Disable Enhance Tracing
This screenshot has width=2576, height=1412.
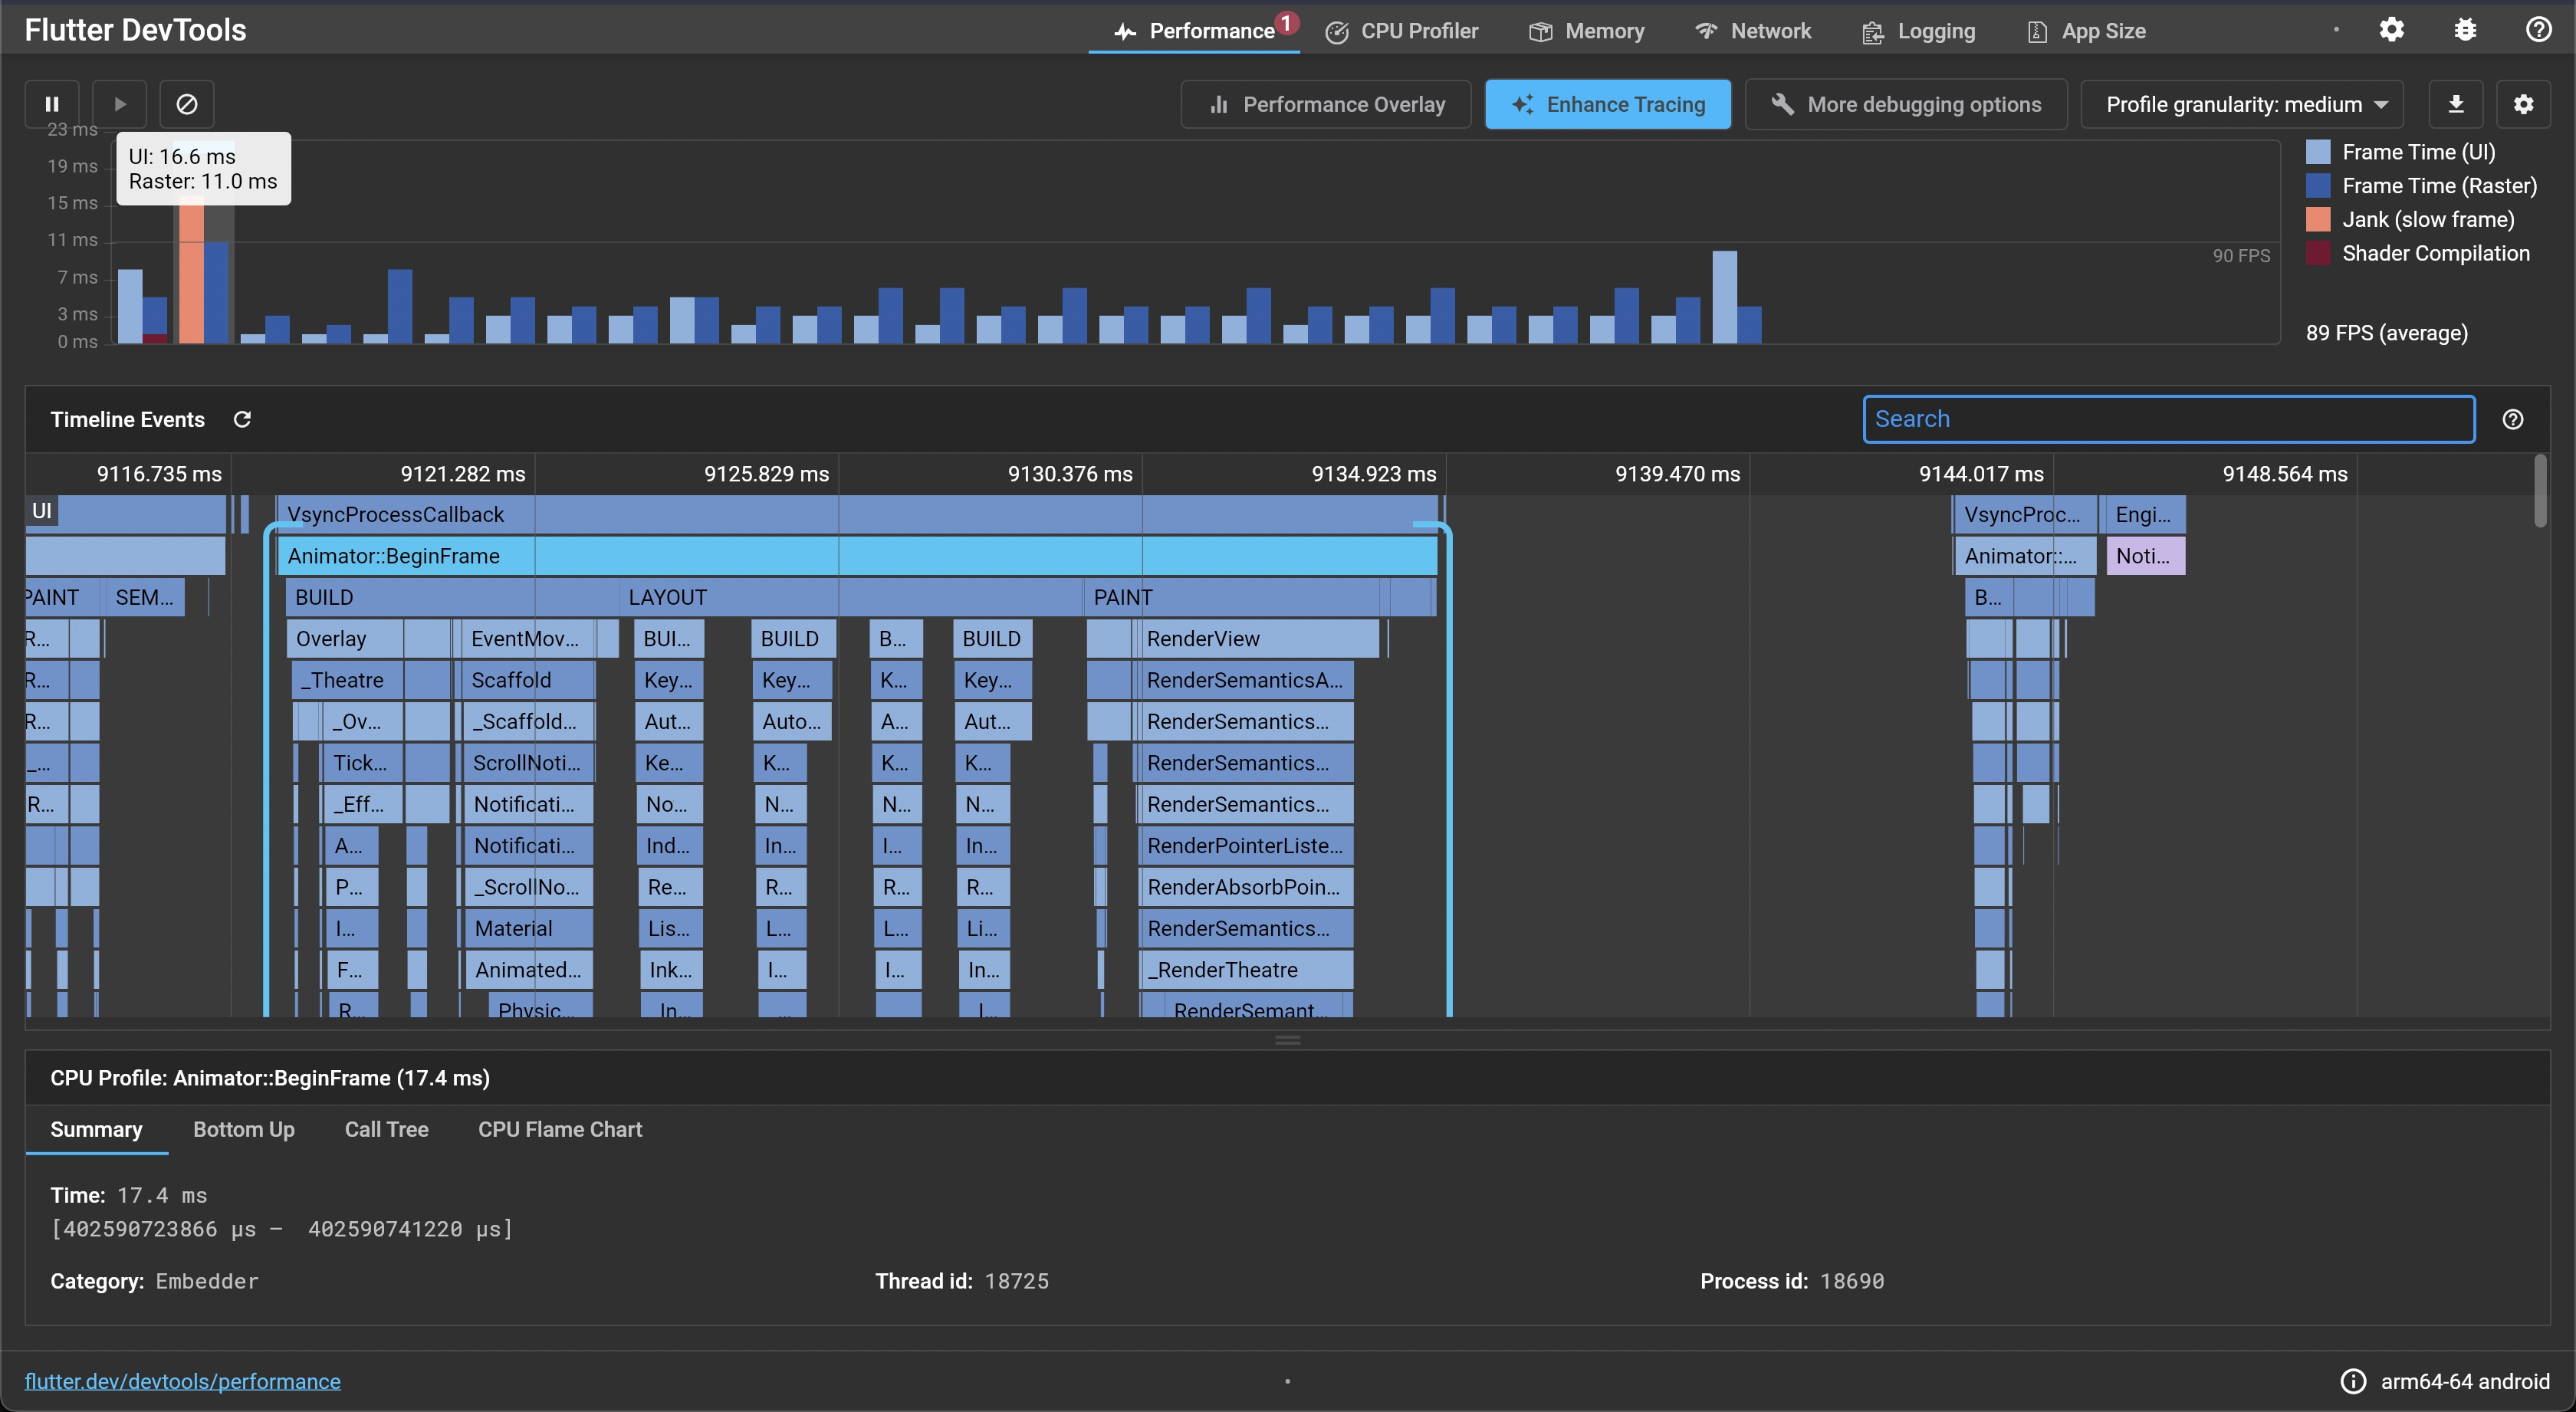1608,103
